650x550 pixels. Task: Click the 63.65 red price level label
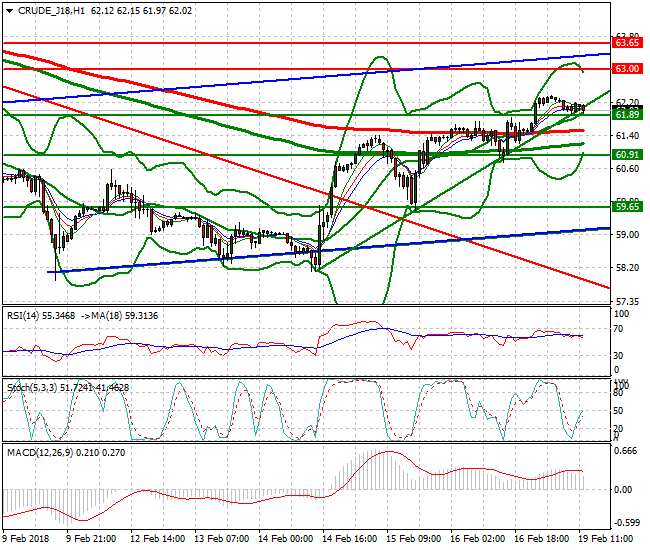(x=627, y=43)
